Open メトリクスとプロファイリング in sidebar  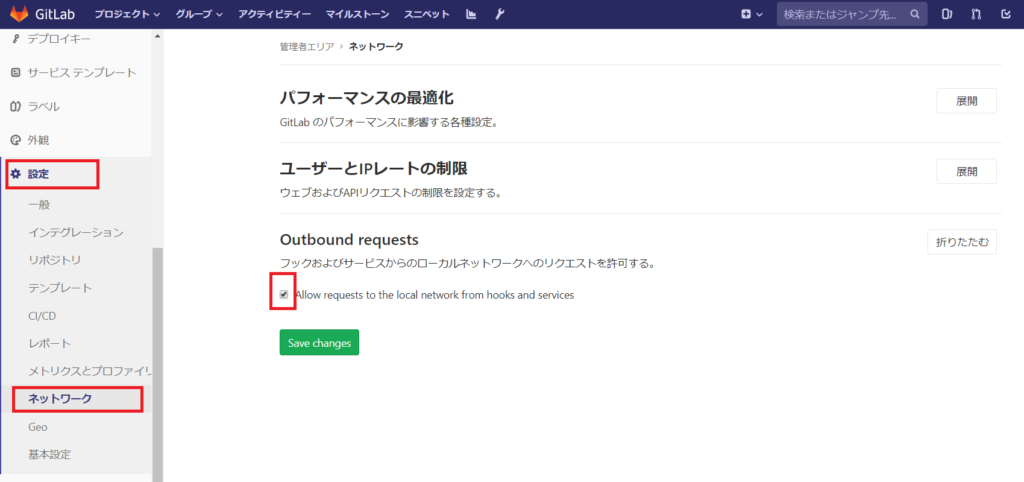coord(90,371)
